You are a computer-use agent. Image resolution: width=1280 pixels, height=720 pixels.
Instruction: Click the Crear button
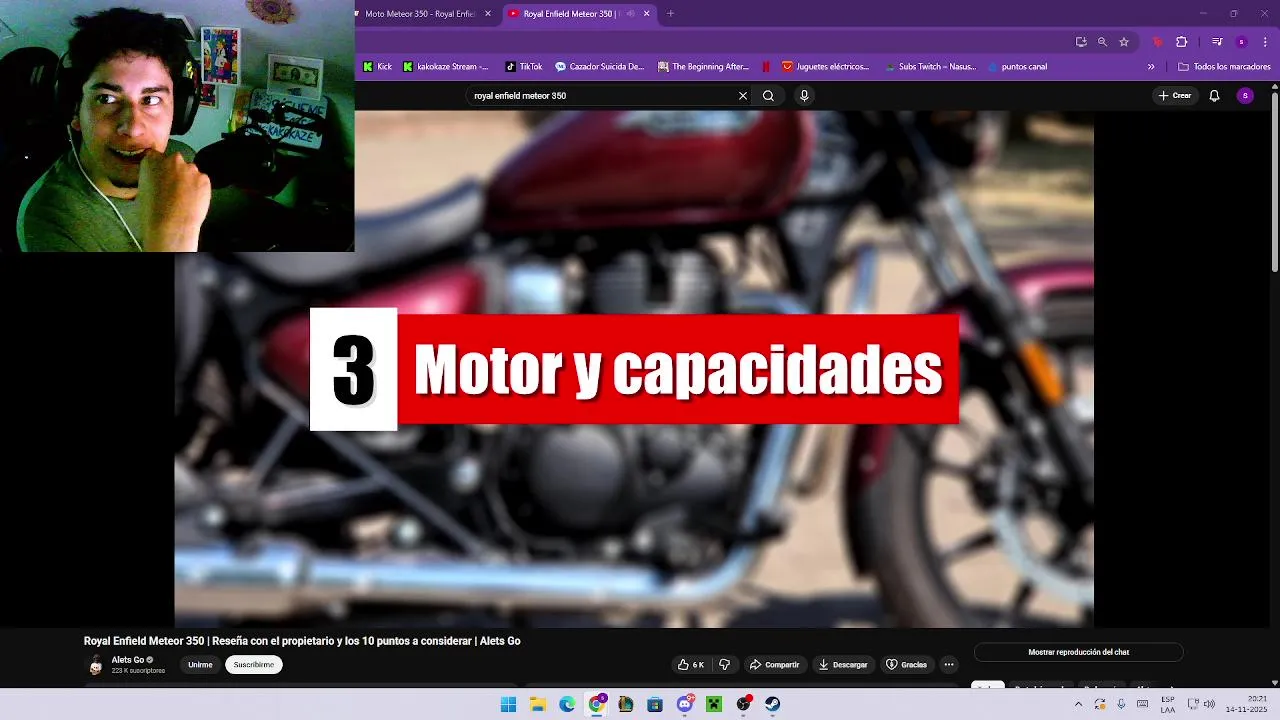(x=1175, y=96)
